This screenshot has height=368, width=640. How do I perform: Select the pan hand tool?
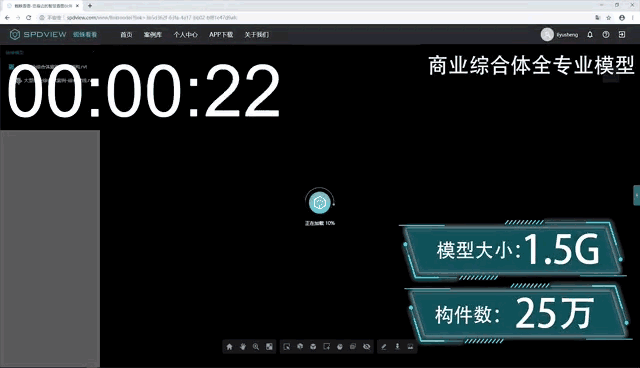(243, 347)
